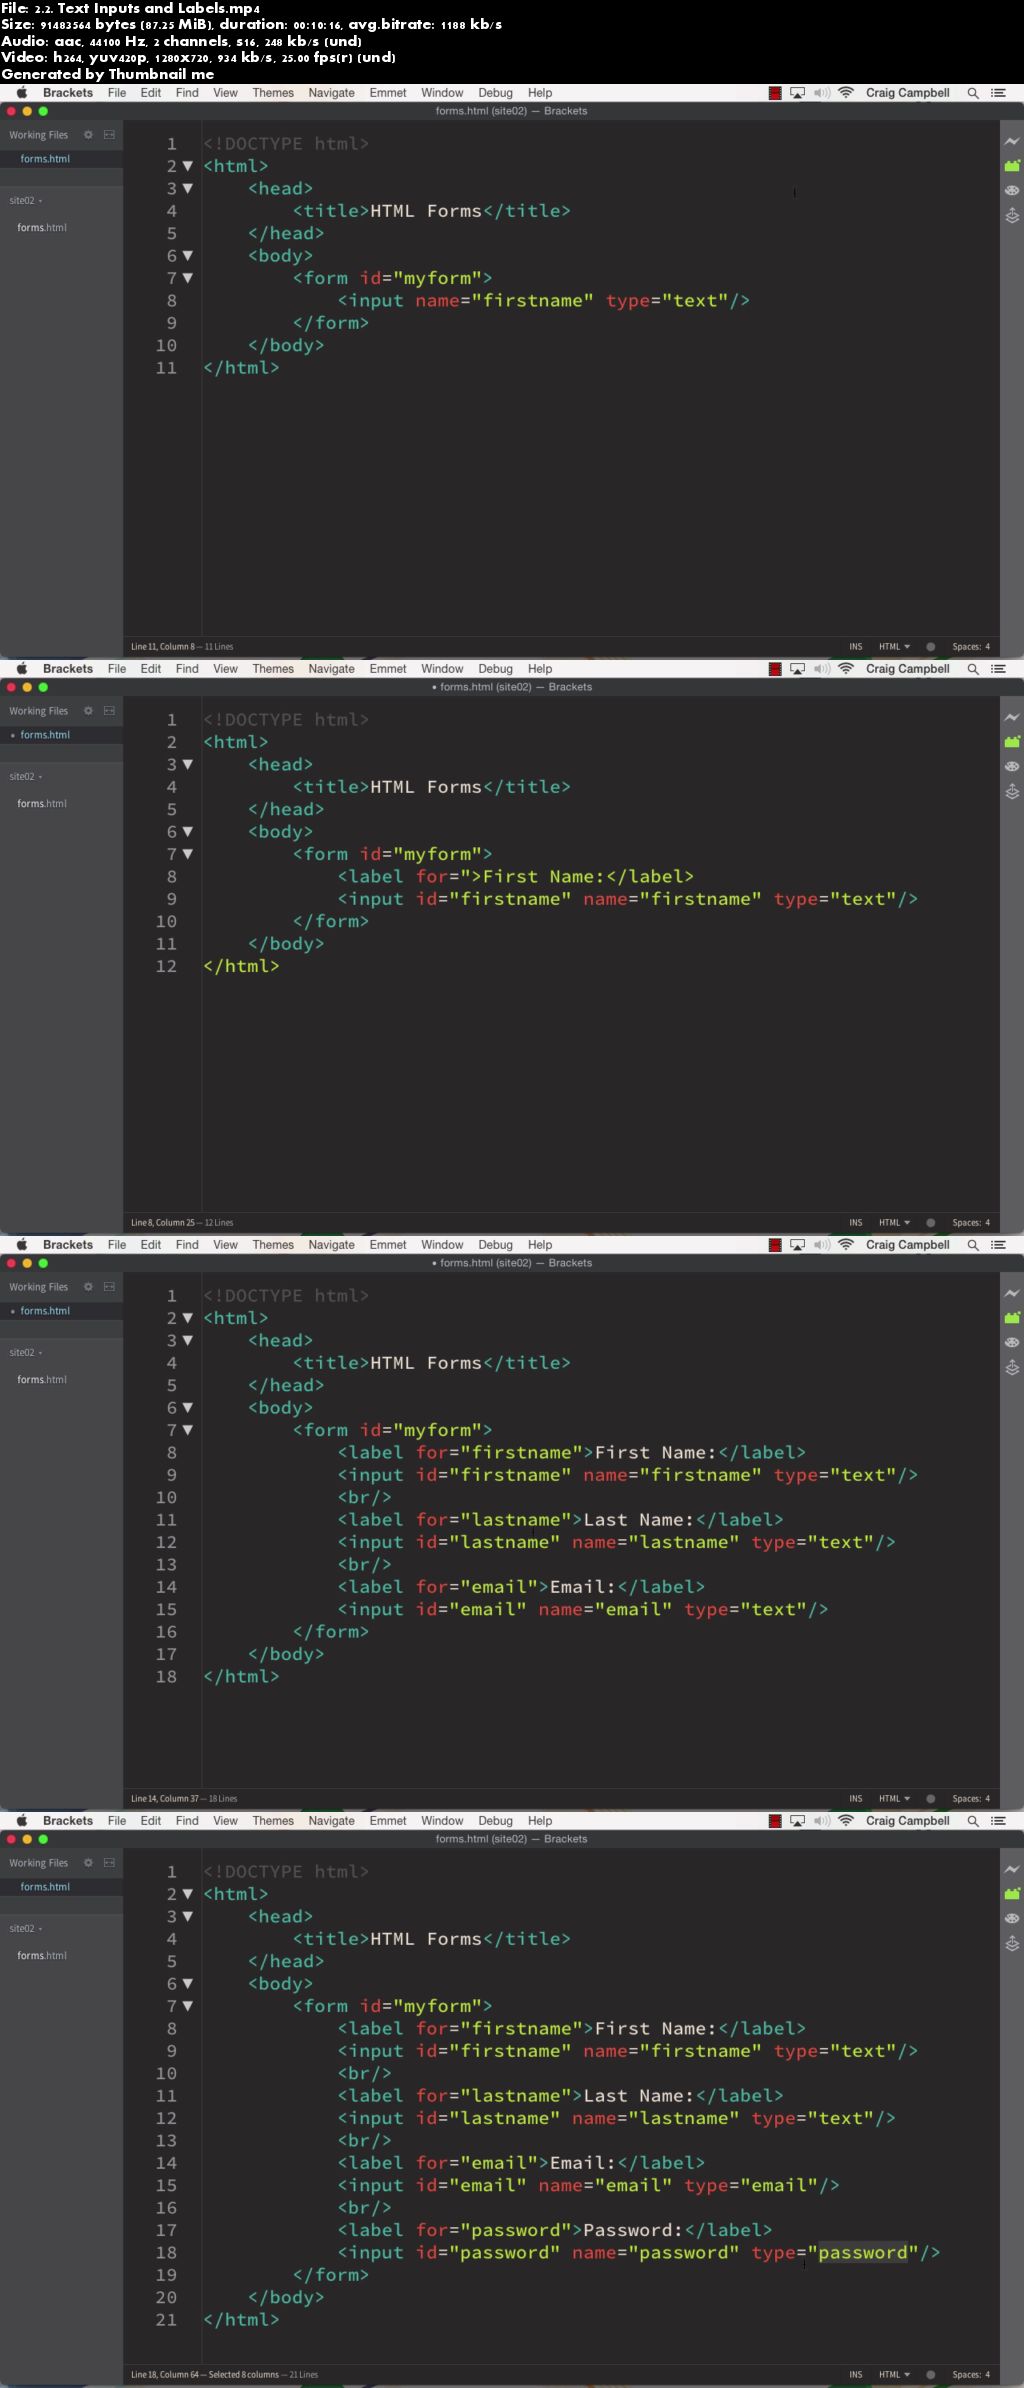Image resolution: width=1024 pixels, height=2388 pixels.
Task: Click 'Line 11, Column 8' cursor status text
Action: point(163,647)
